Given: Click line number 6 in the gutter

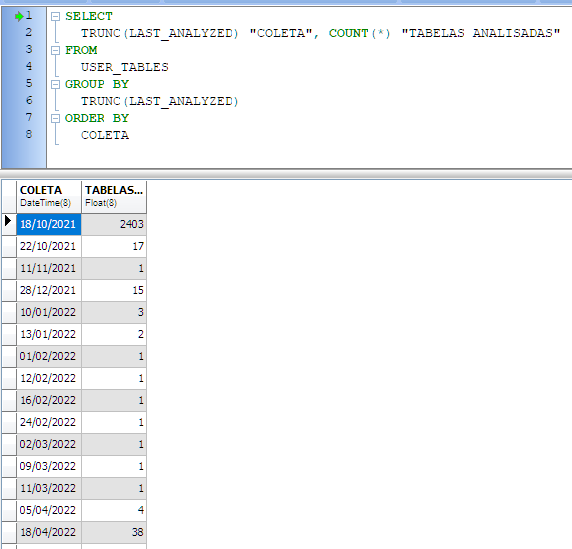Looking at the screenshot, I should (x=29, y=100).
